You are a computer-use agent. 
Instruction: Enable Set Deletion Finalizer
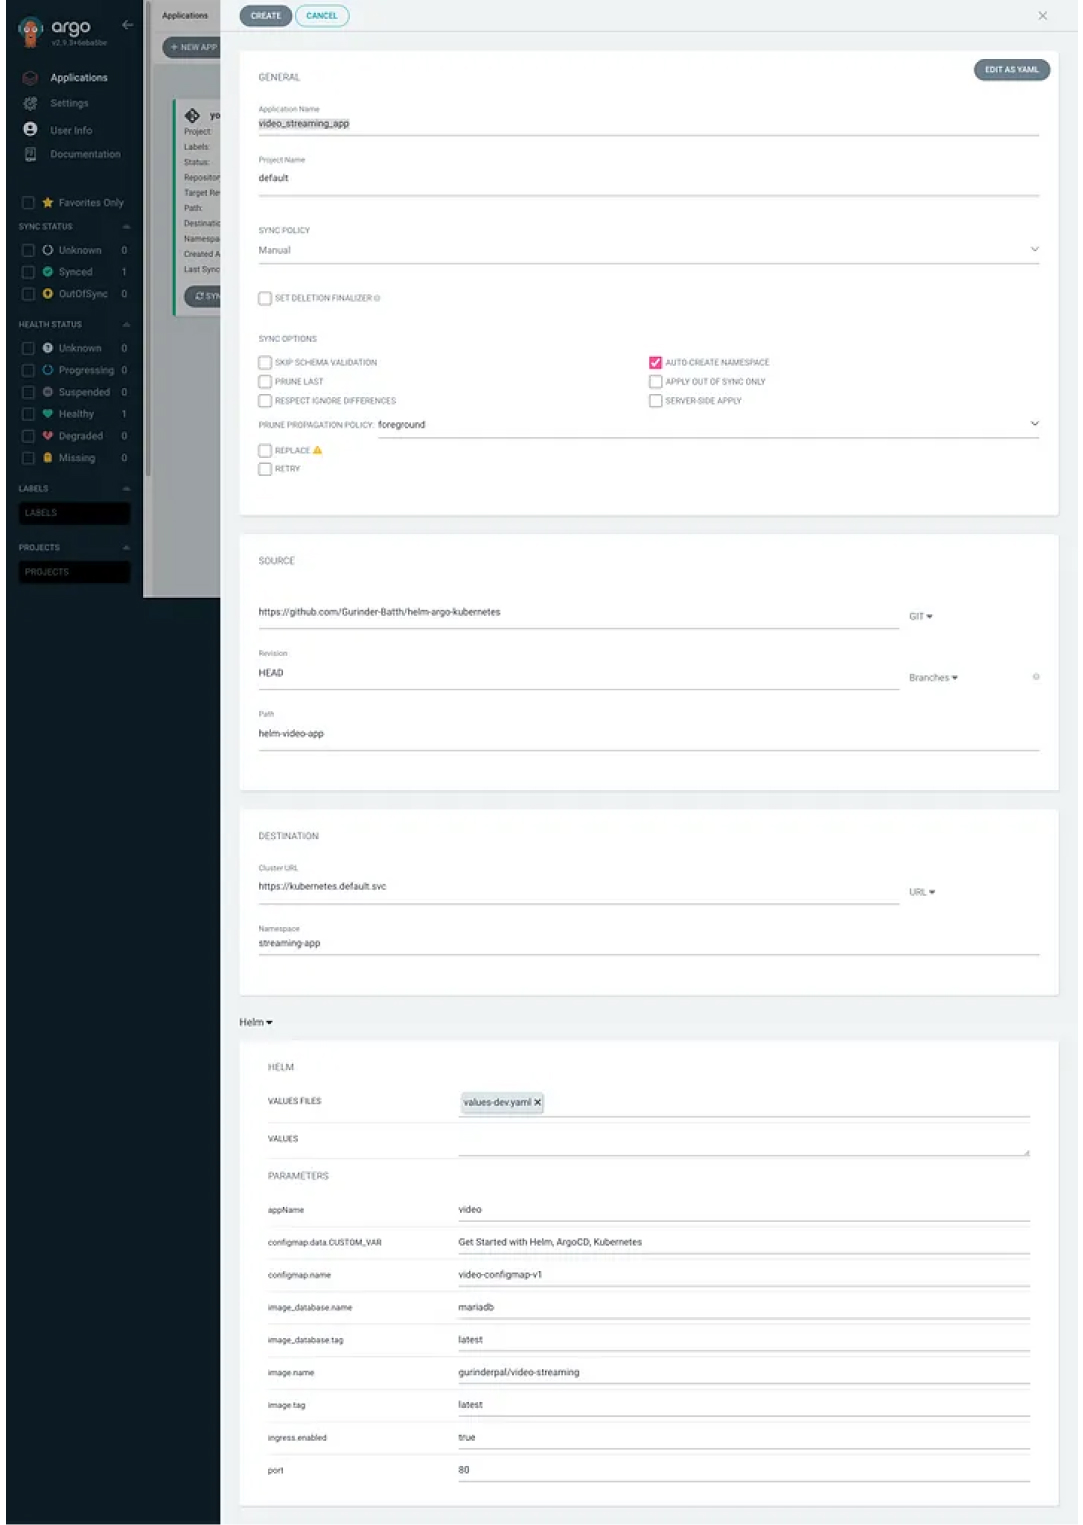[264, 297]
